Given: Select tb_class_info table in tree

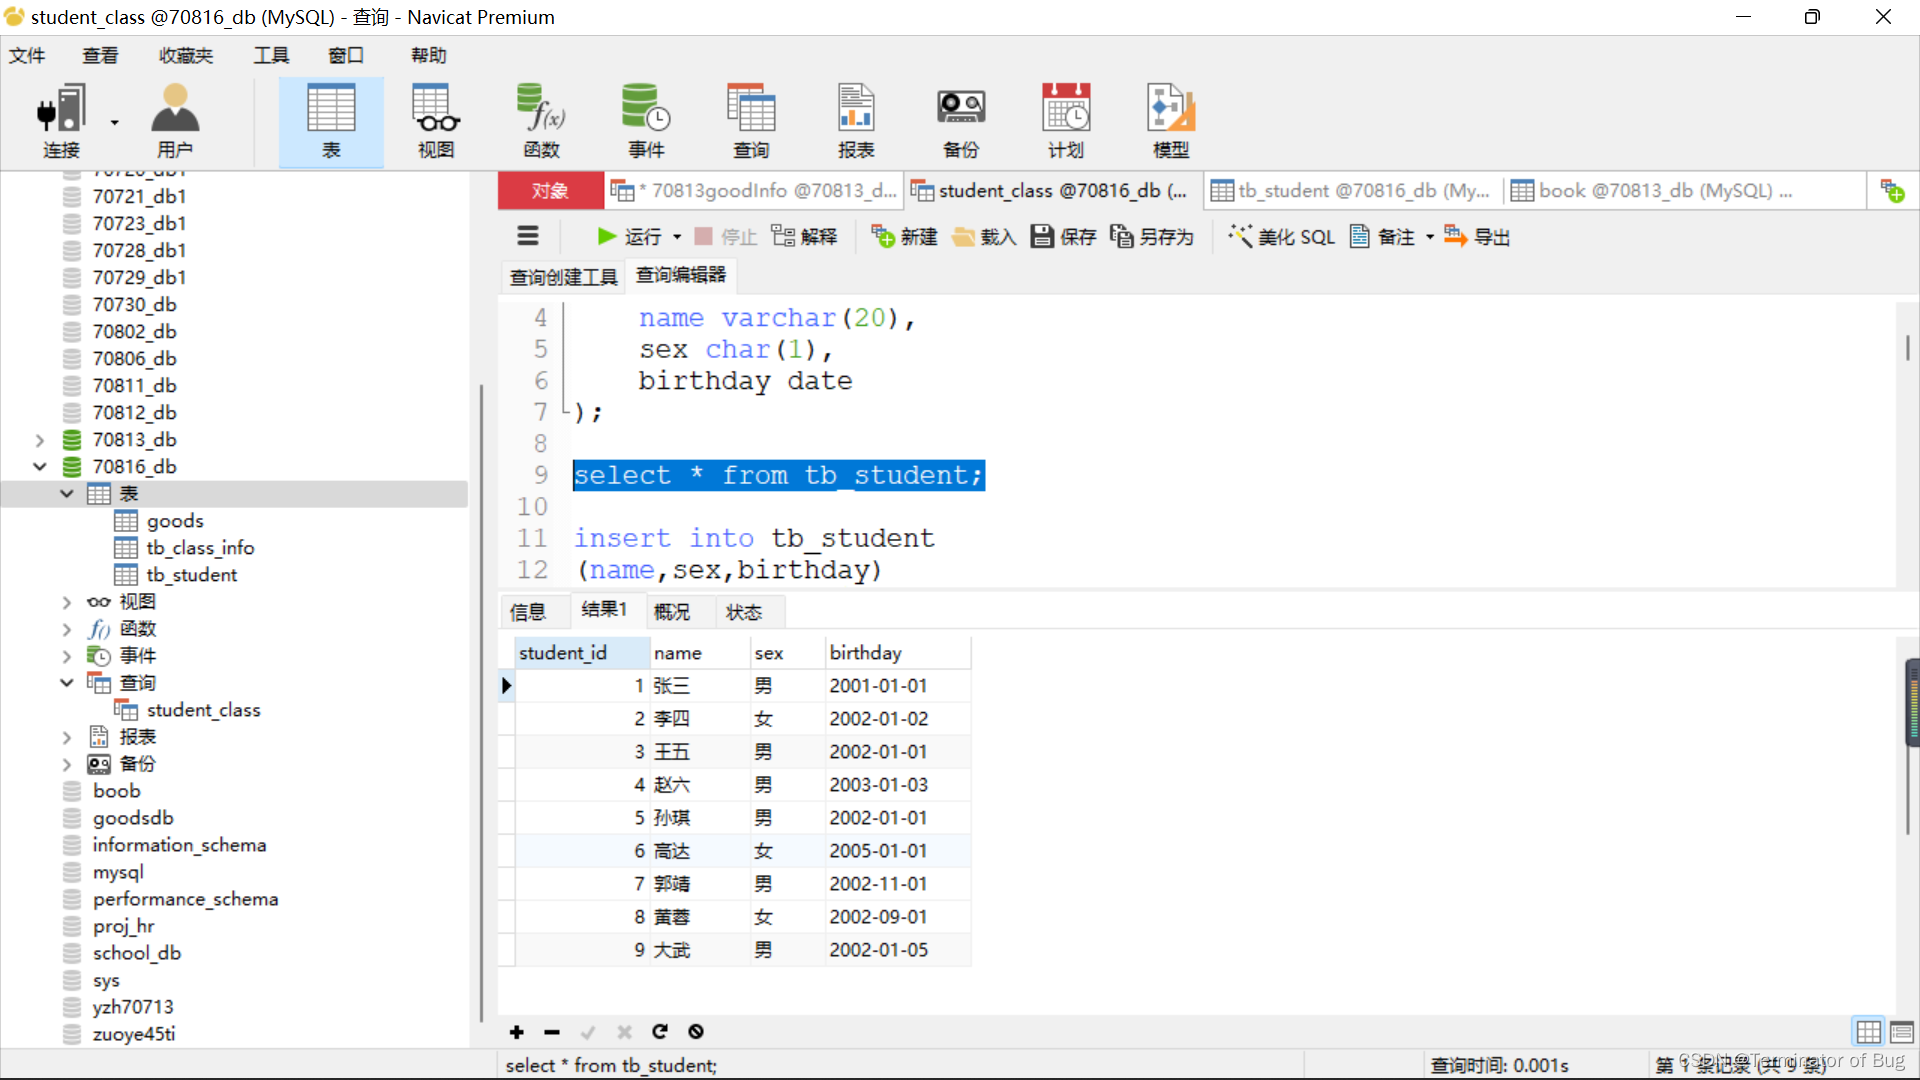Looking at the screenshot, I should [x=200, y=548].
